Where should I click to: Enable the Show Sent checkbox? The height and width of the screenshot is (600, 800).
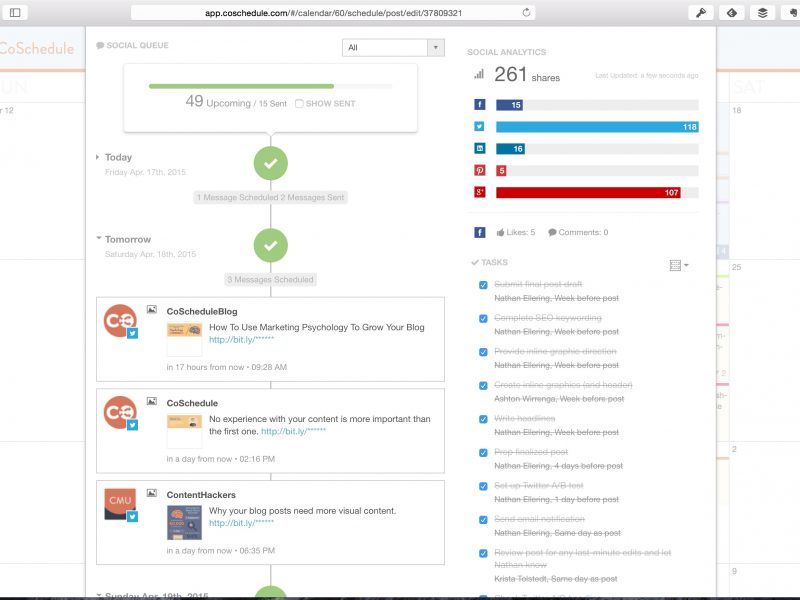pos(300,104)
